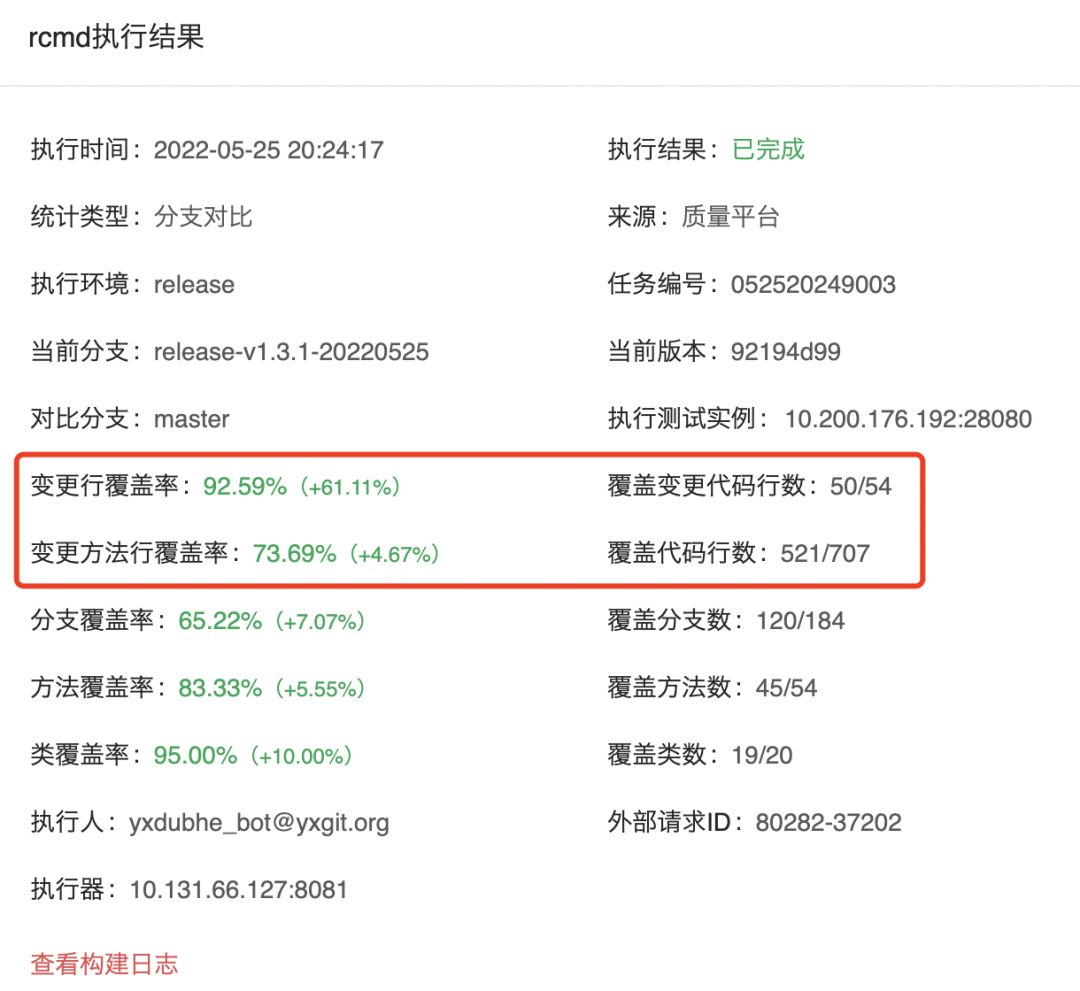Open the 查看构建日志 link
This screenshot has height=991, width=1080.
(x=104, y=963)
